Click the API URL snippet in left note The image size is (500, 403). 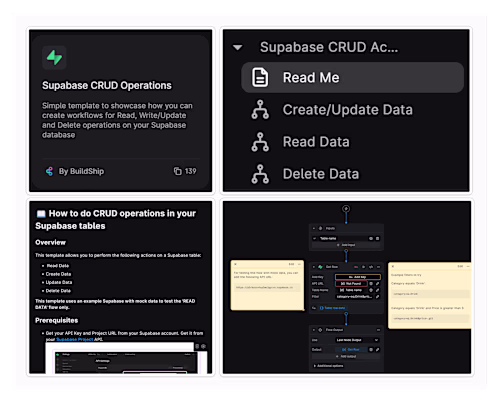pyautogui.click(x=267, y=287)
